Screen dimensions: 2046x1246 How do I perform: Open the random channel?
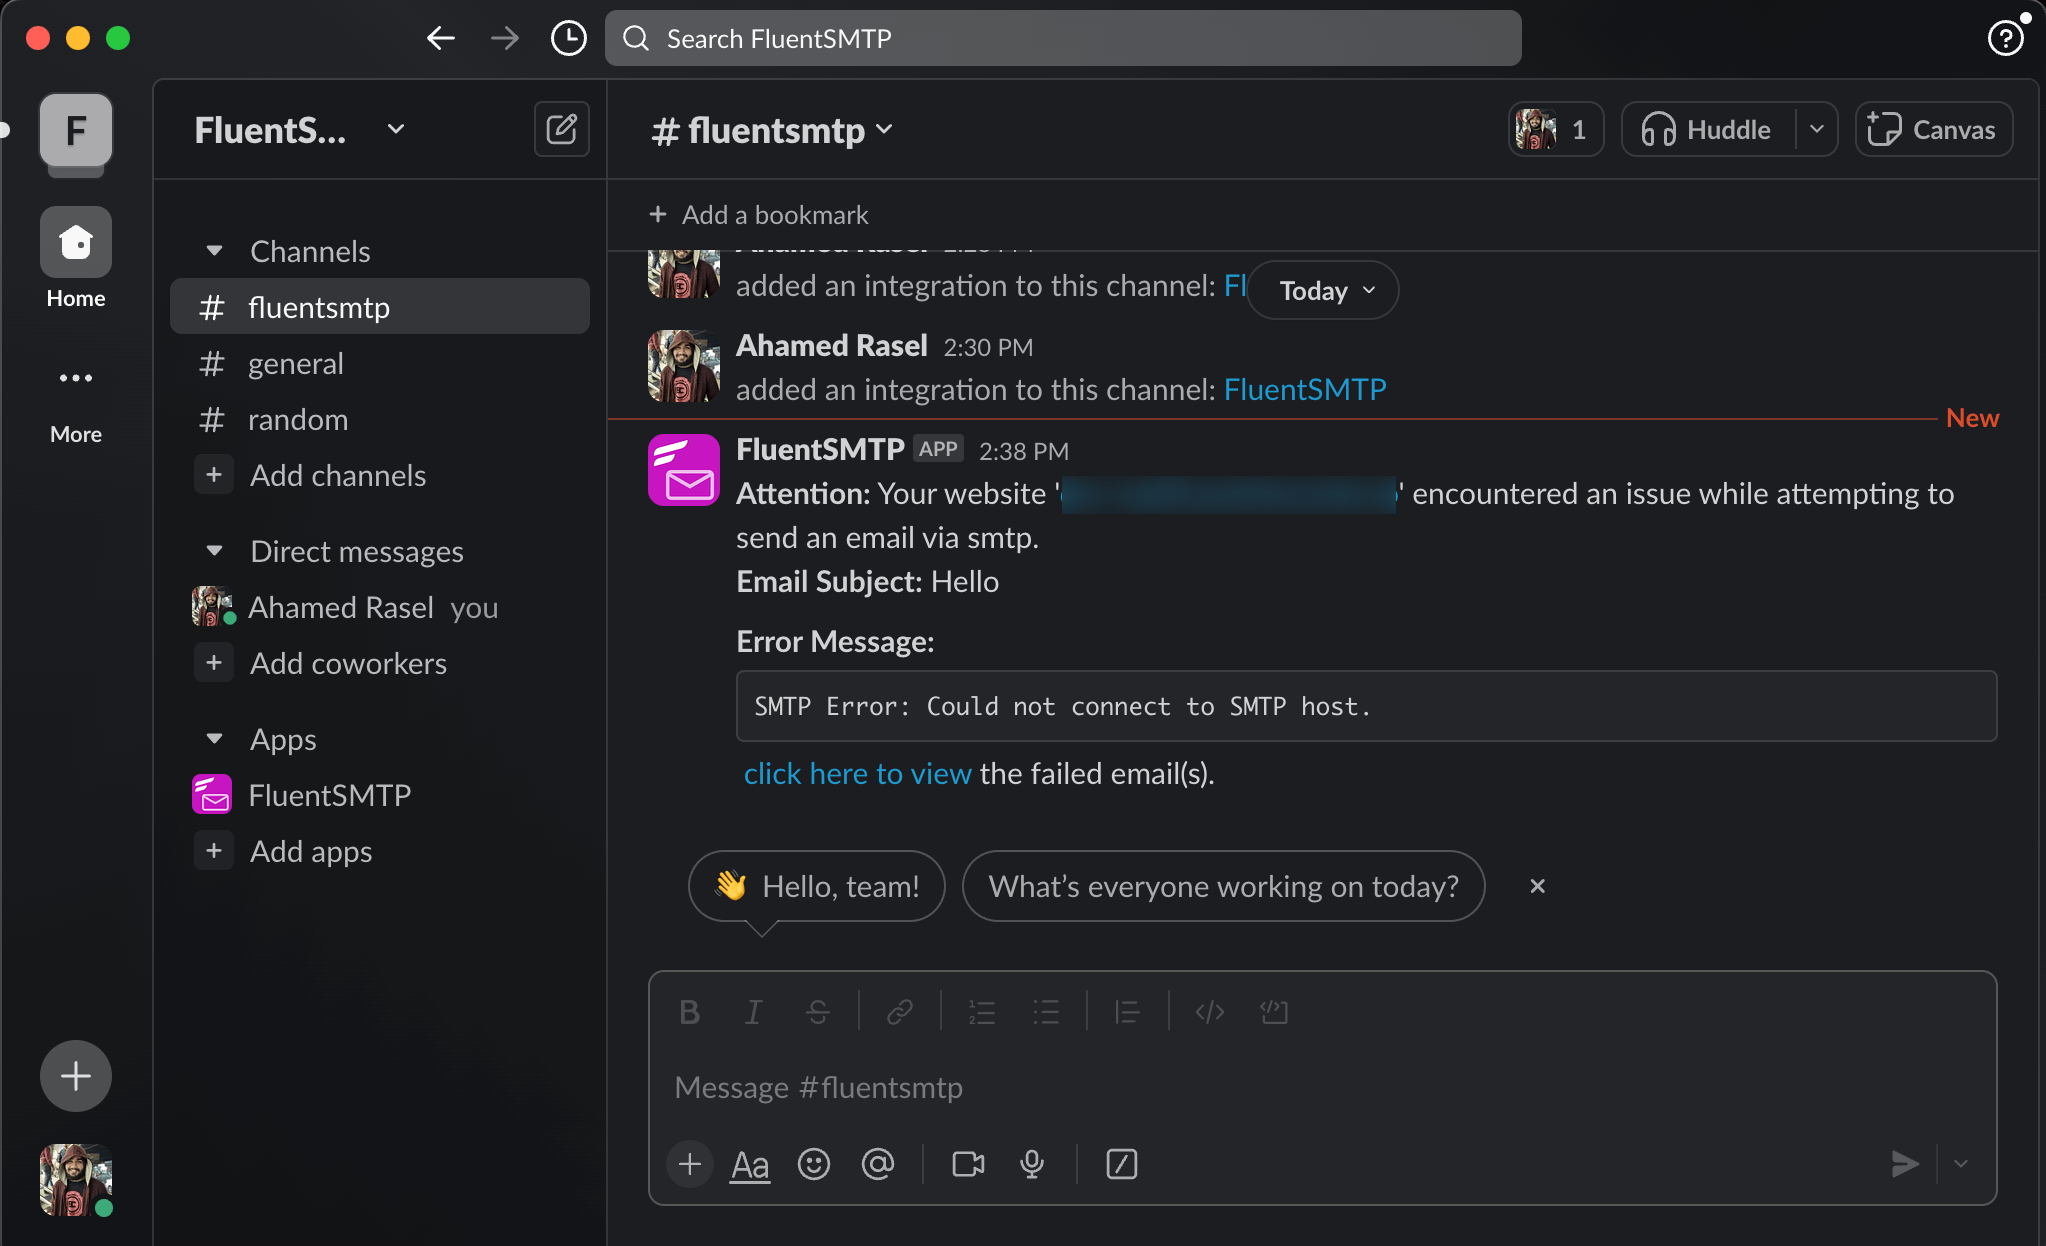coord(380,419)
